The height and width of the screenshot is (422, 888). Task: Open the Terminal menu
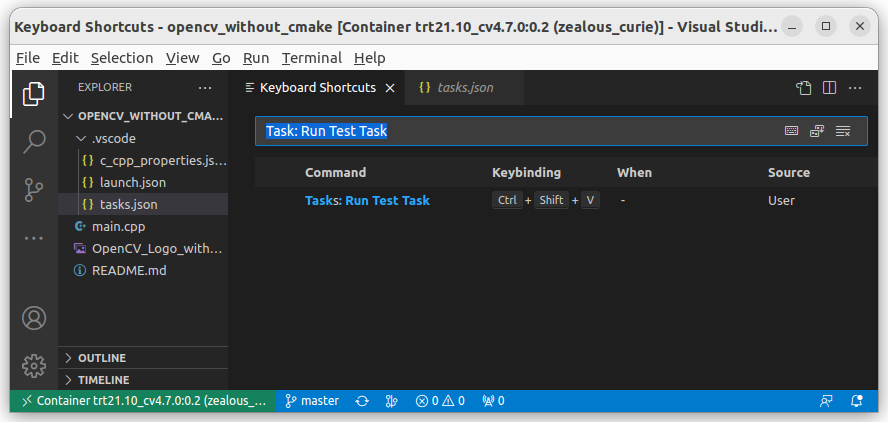click(x=312, y=58)
